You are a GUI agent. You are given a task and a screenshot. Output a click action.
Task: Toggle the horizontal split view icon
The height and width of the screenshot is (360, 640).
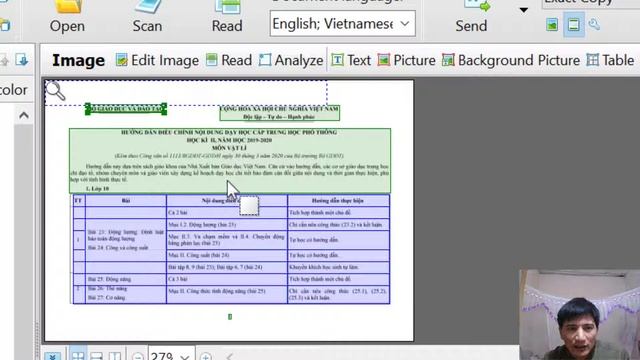96,356
